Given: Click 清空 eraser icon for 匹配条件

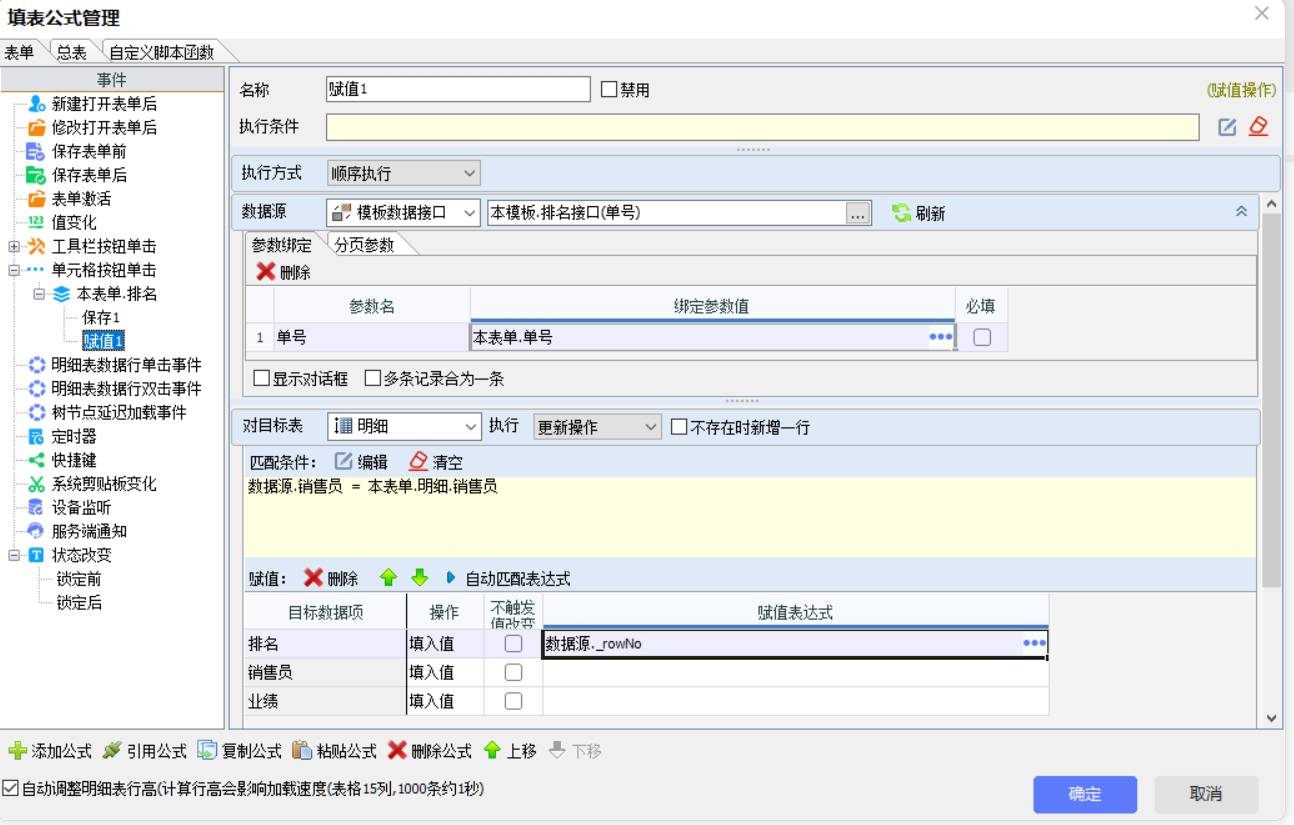Looking at the screenshot, I should [419, 462].
